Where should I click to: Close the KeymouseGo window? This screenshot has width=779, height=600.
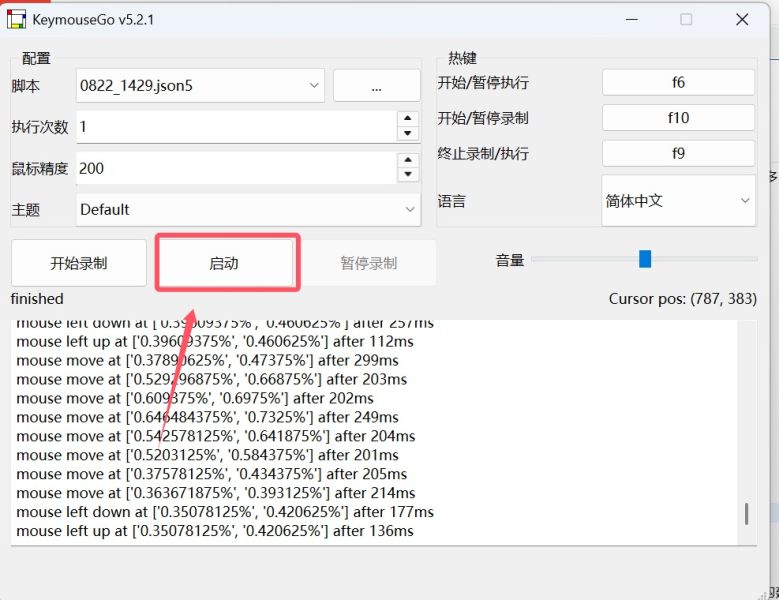click(742, 19)
